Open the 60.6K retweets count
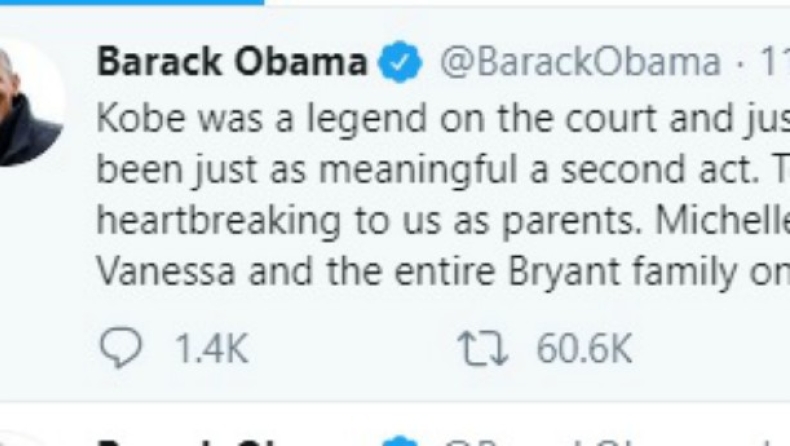 pyautogui.click(x=584, y=348)
